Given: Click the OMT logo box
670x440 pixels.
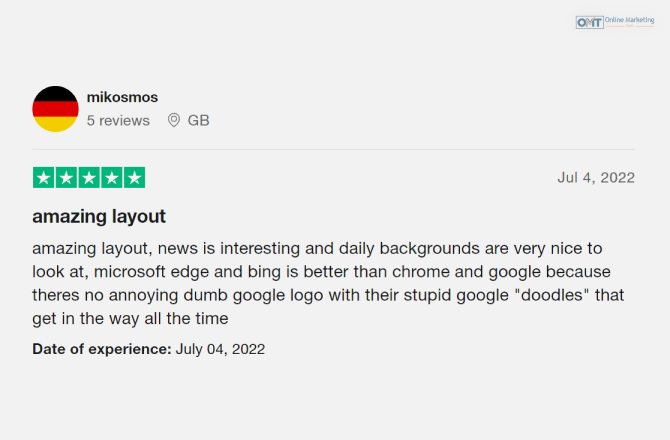Looking at the screenshot, I should click(x=590, y=22).
